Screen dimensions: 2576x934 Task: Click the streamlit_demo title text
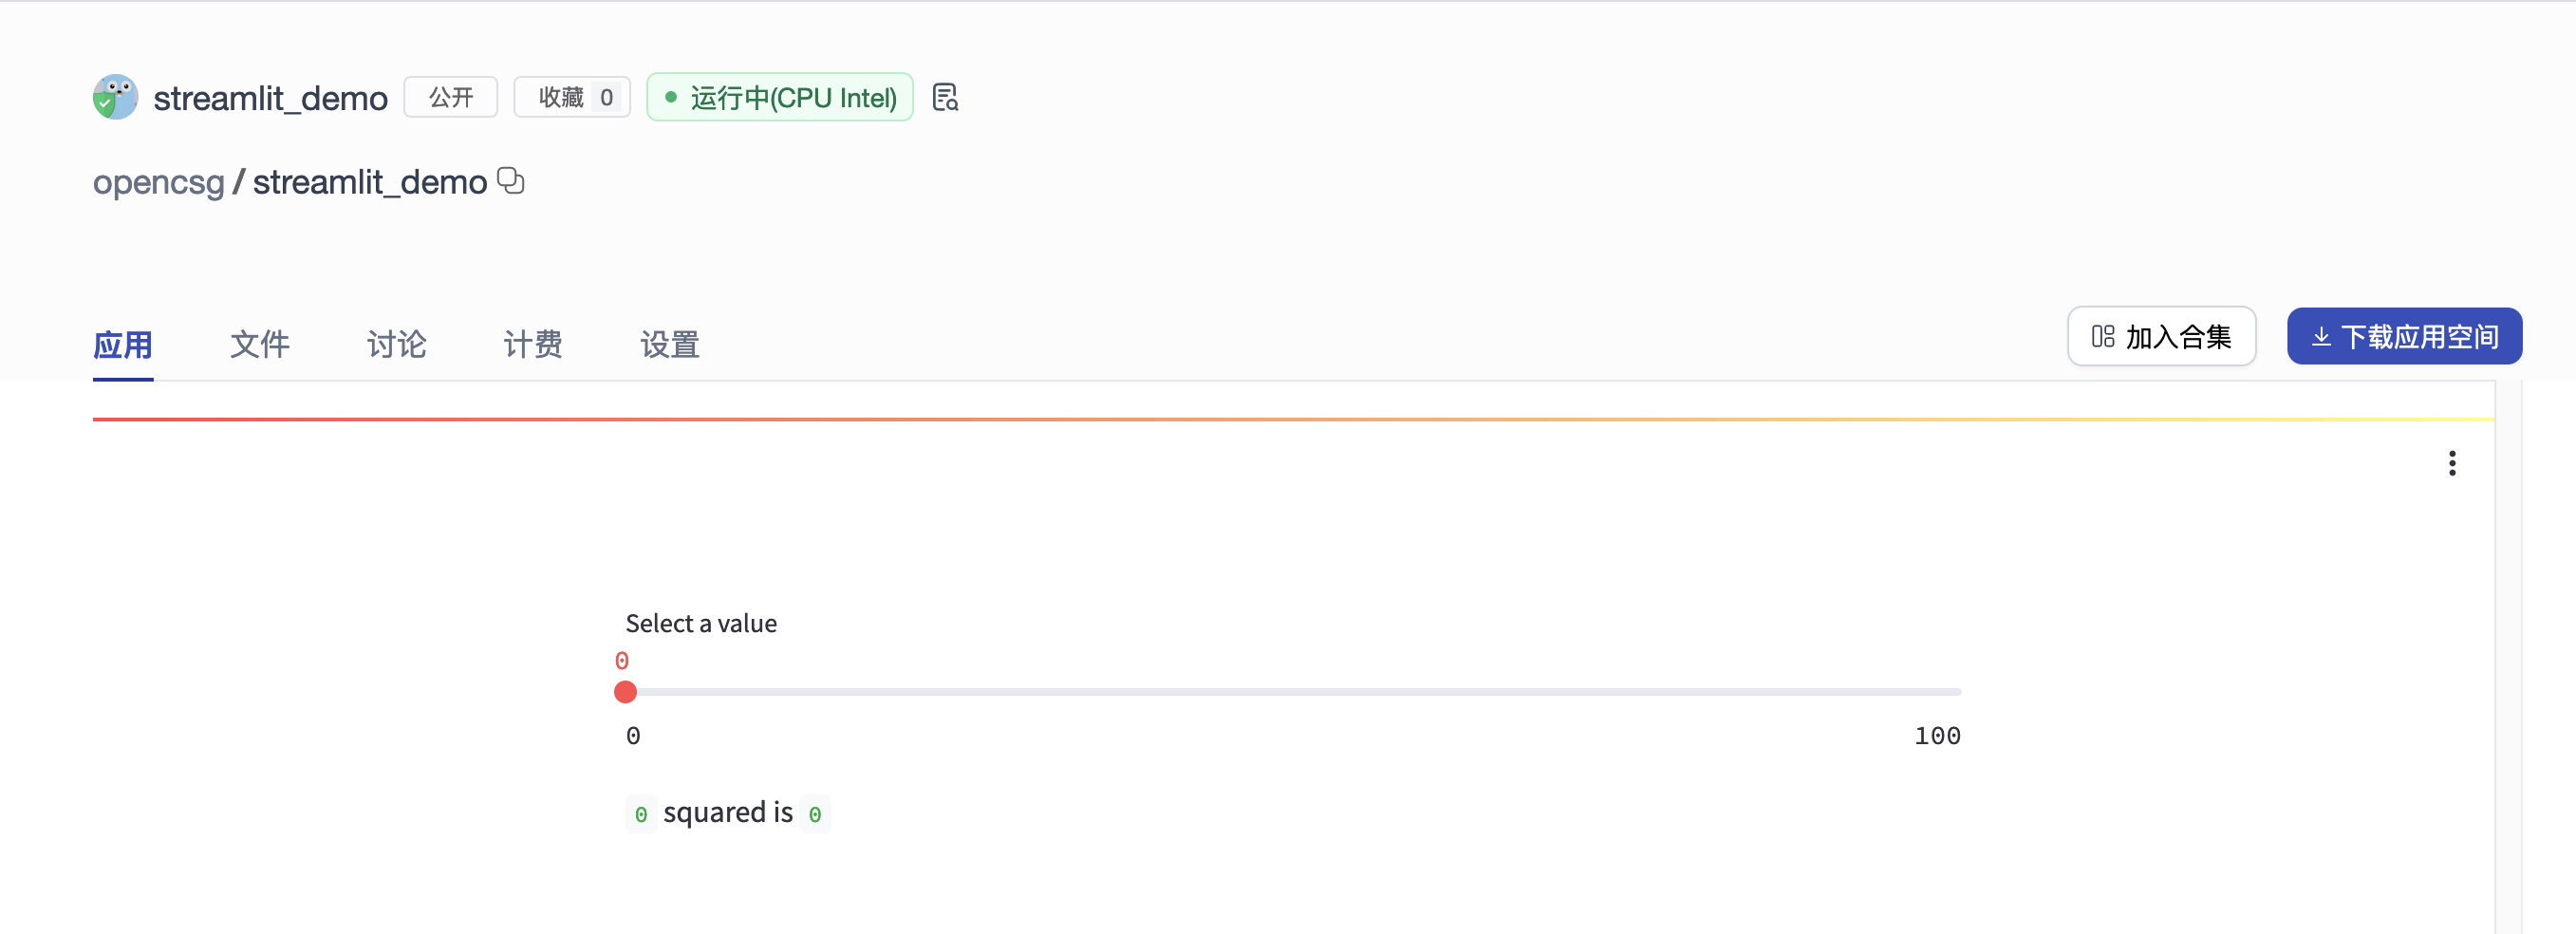pyautogui.click(x=270, y=98)
